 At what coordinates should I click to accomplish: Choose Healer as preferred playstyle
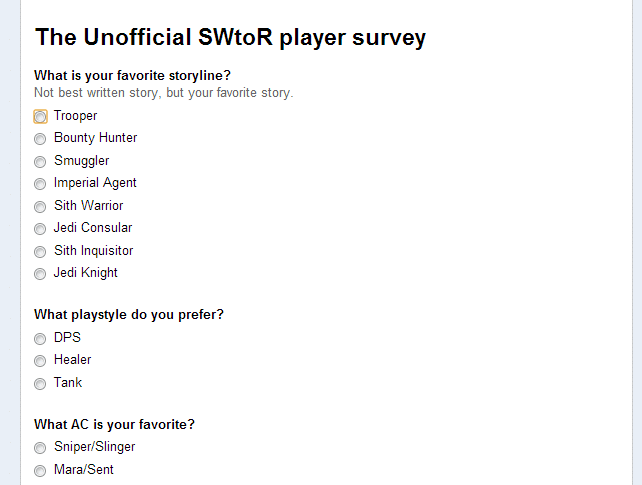coord(40,361)
